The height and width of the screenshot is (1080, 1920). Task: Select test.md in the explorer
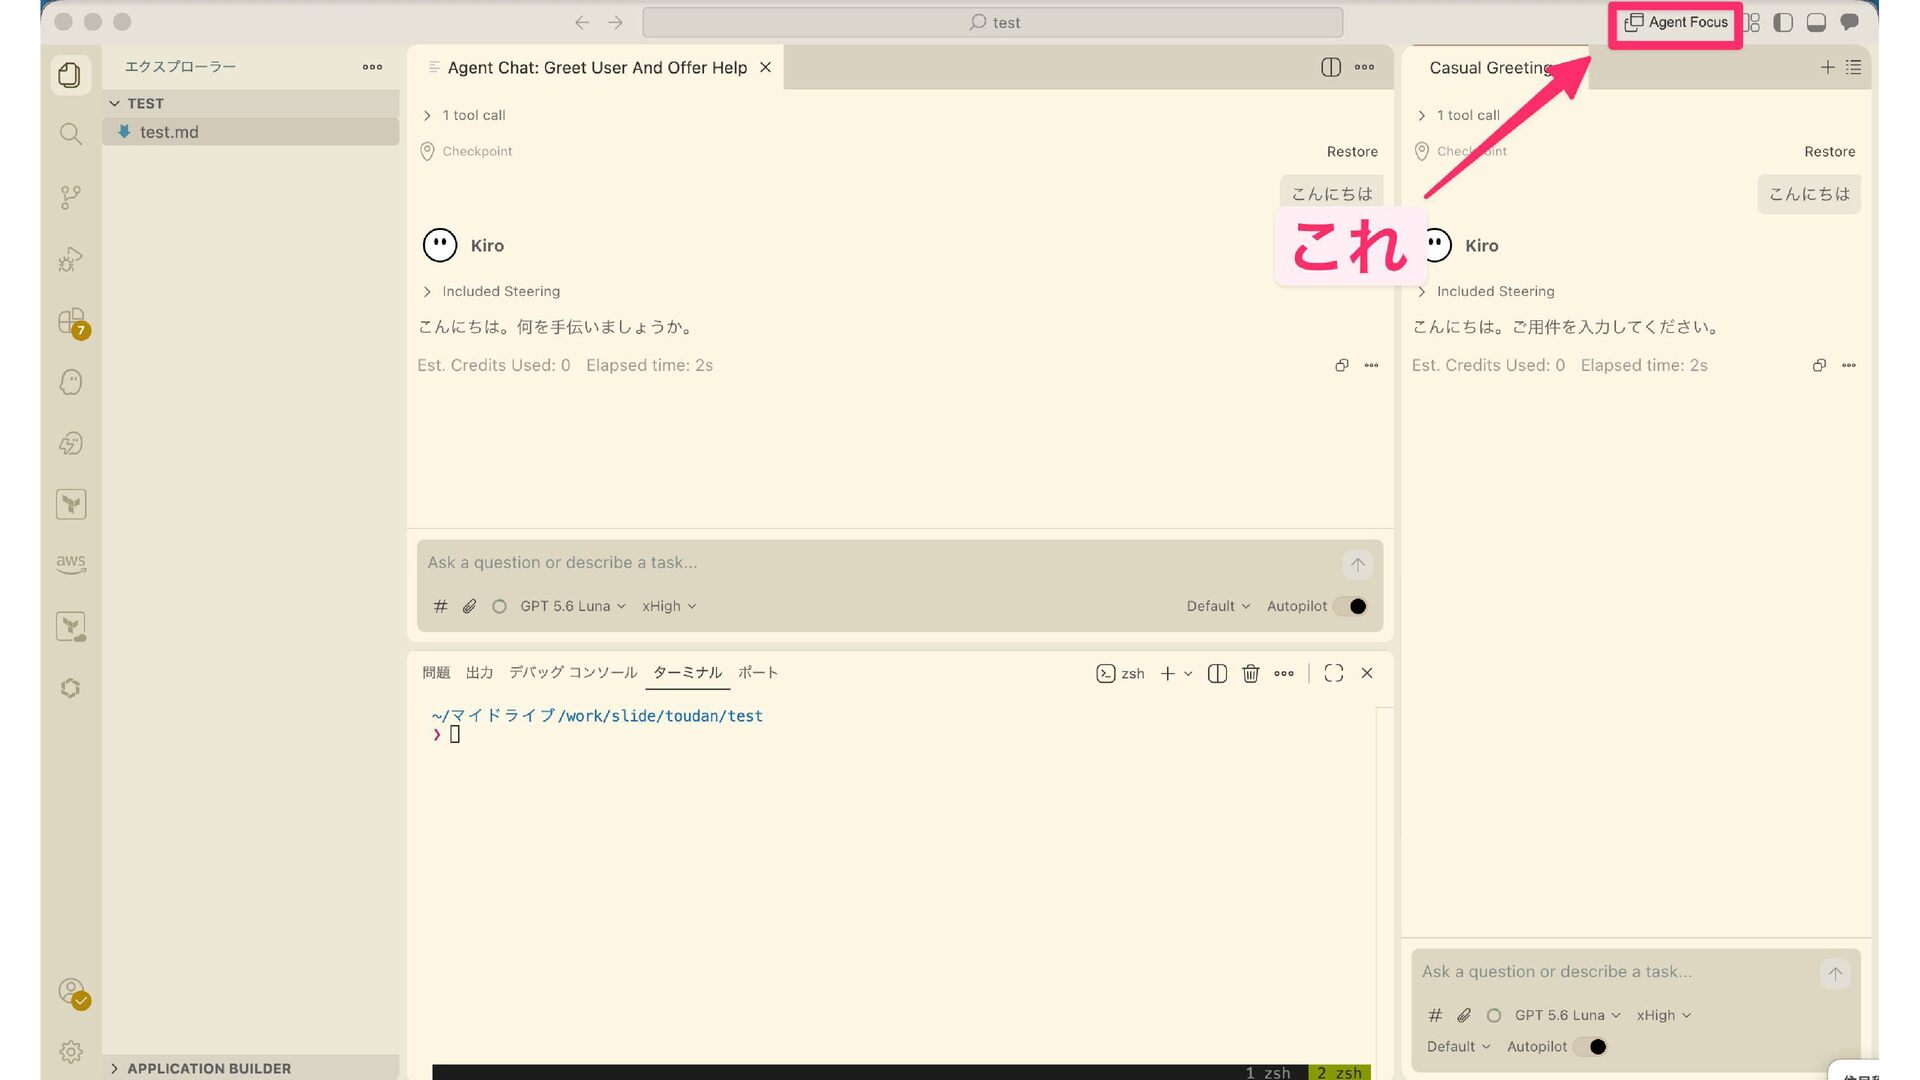[x=250, y=132]
